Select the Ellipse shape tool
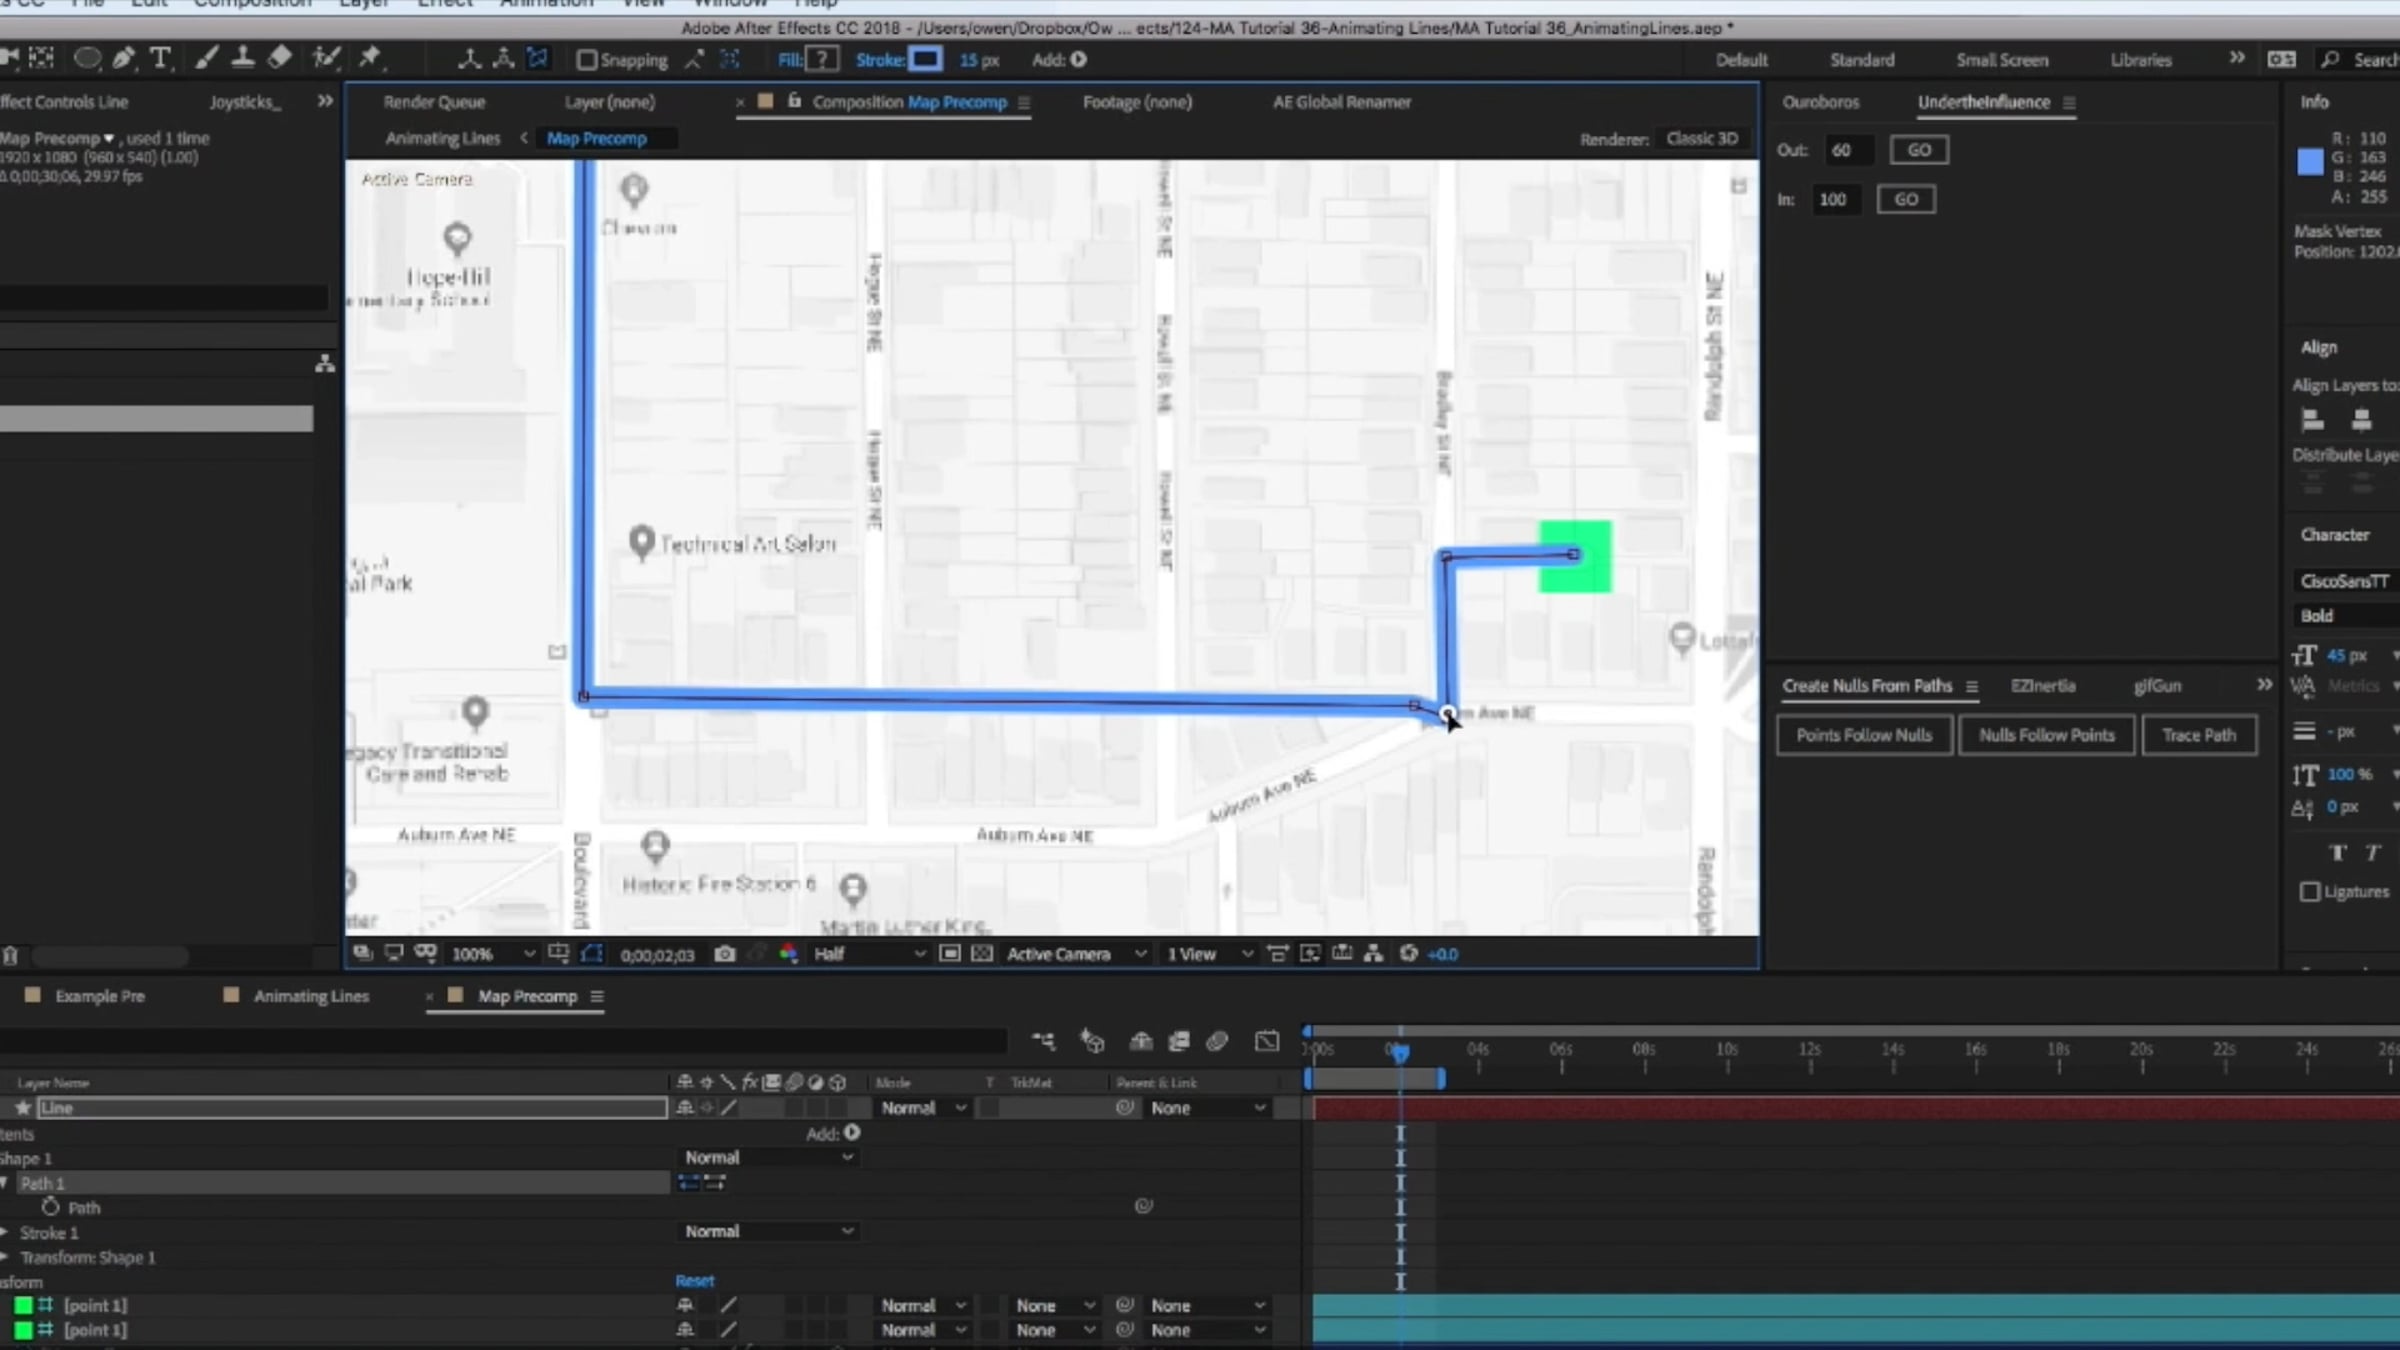The height and width of the screenshot is (1350, 2400). pos(87,59)
